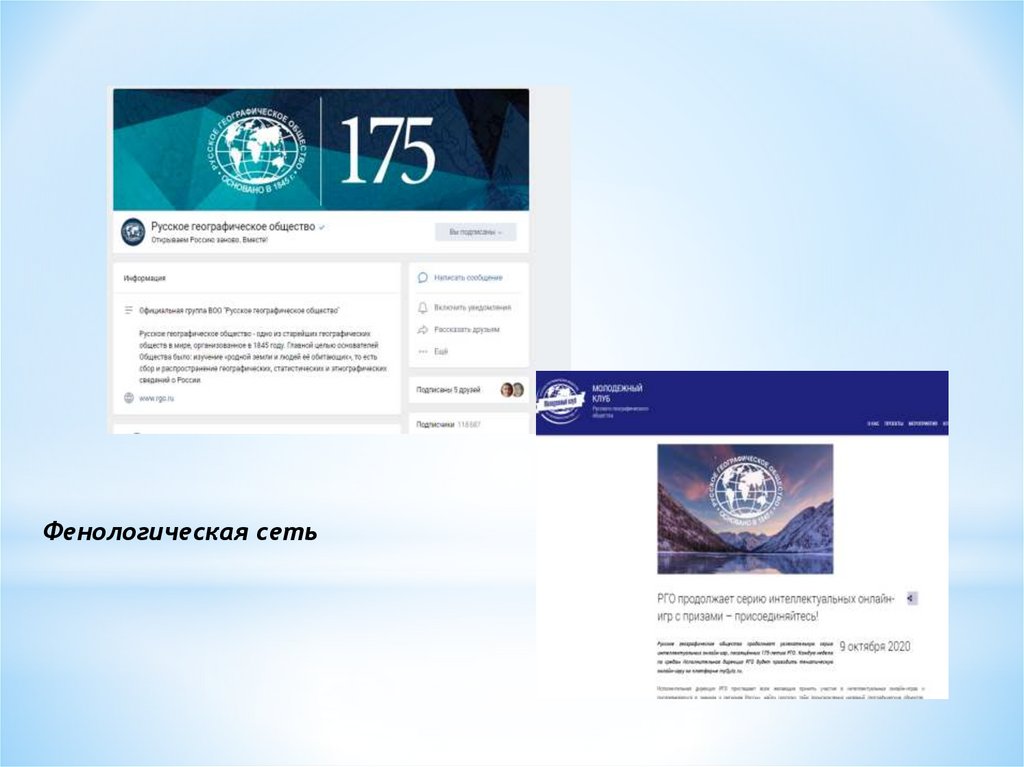The image size is (1024, 767).
Task: Click Рассказать друзьям
Action: tap(466, 329)
